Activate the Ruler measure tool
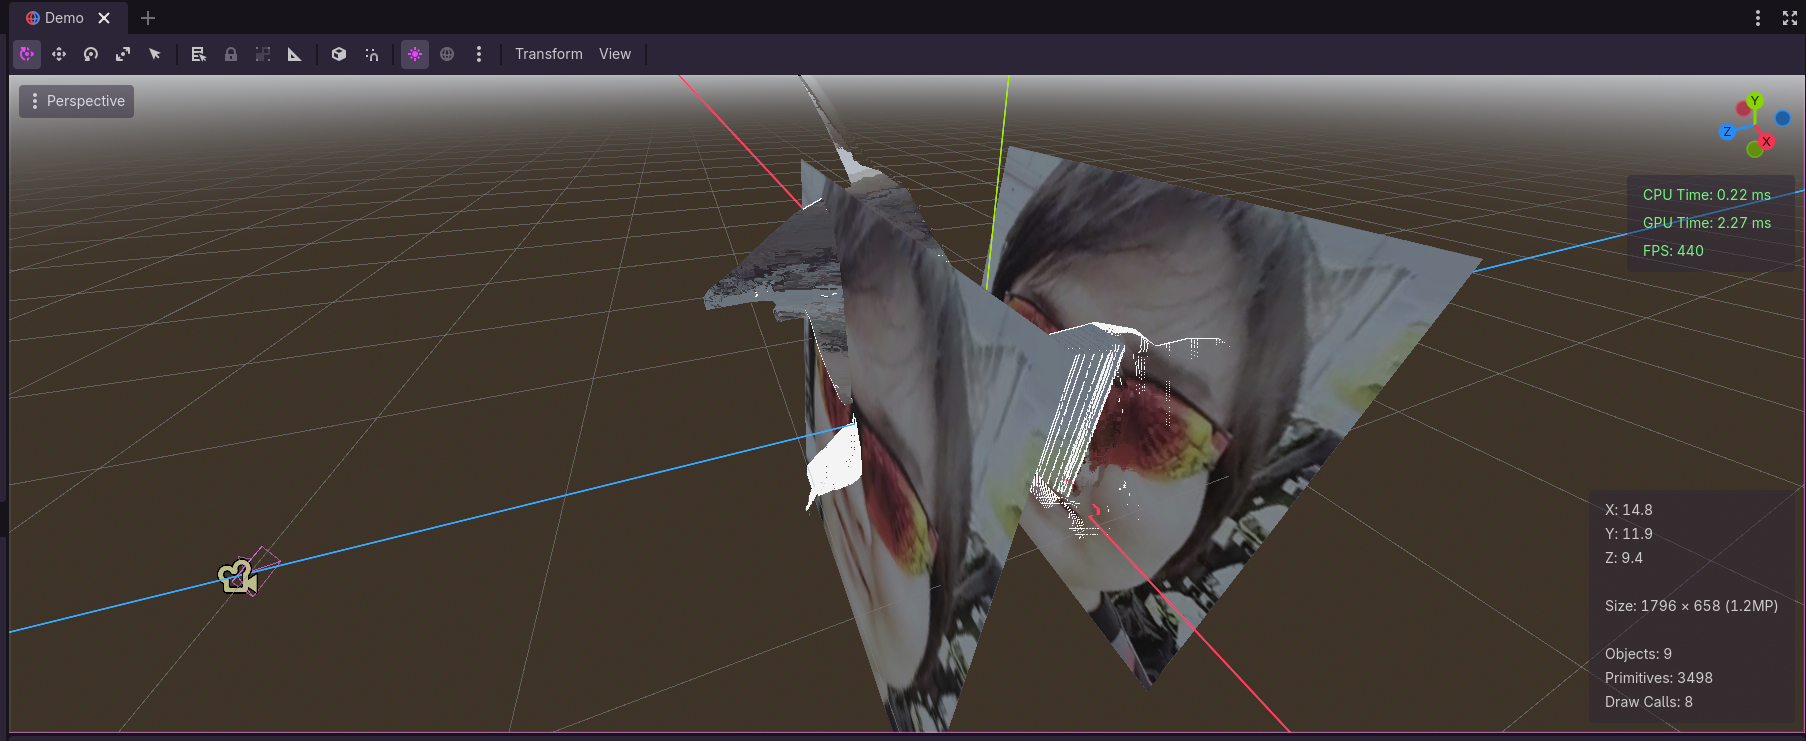The image size is (1806, 741). [x=295, y=54]
